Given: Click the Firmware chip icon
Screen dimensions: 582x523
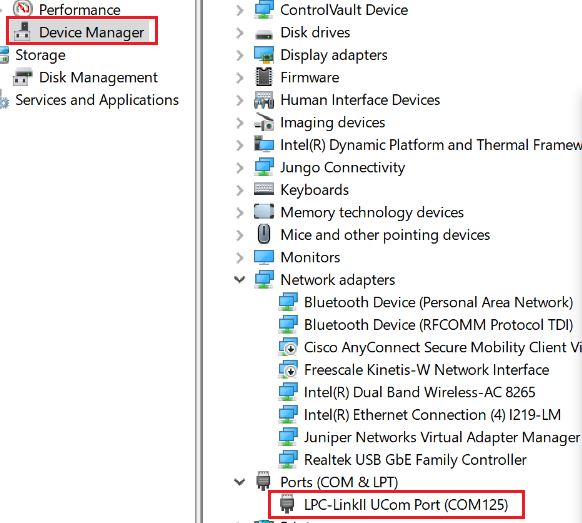Looking at the screenshot, I should click(x=264, y=77).
